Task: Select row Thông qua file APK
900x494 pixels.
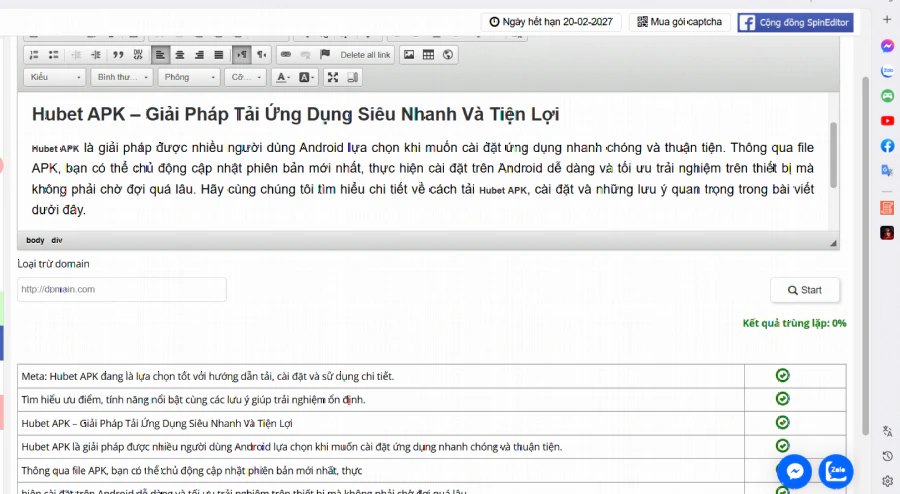Action: click(x=192, y=470)
